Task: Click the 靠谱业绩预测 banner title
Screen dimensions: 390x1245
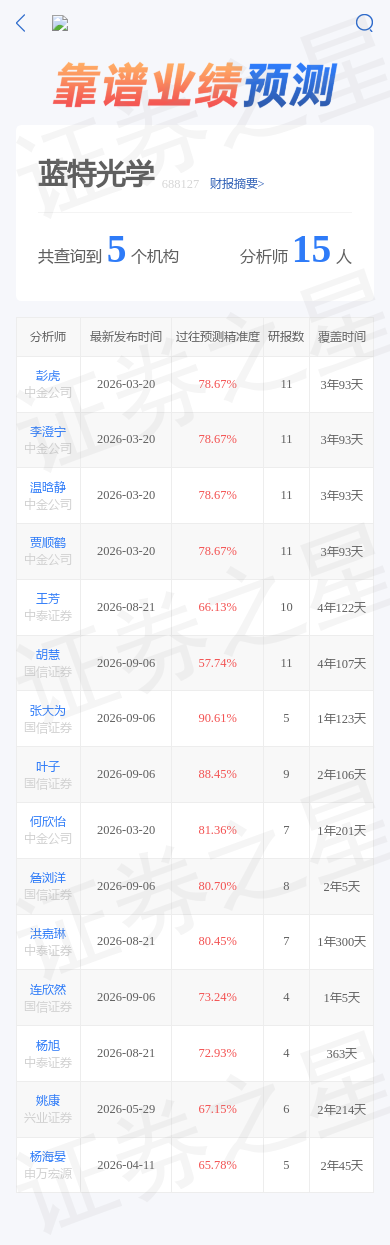Action: click(x=194, y=85)
